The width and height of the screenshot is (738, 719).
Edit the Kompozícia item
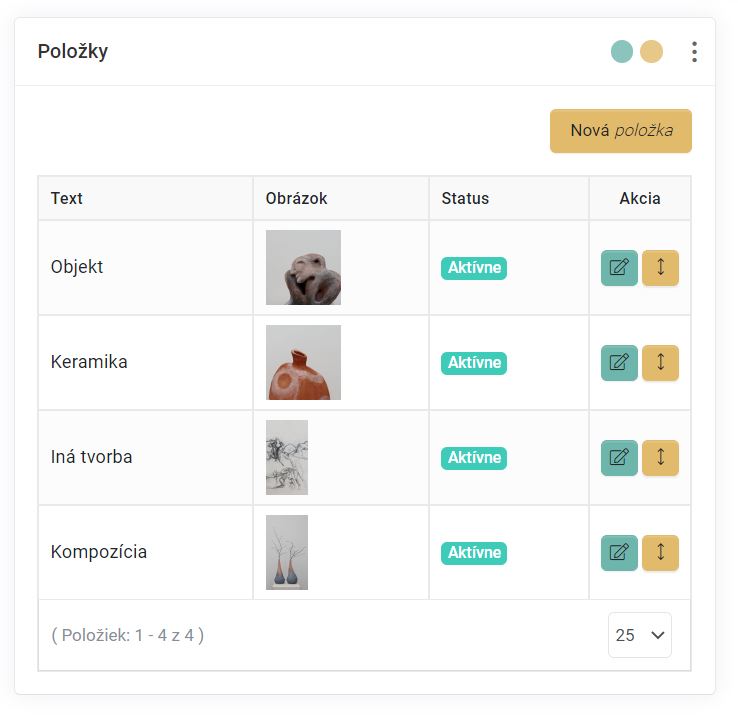pyautogui.click(x=619, y=553)
